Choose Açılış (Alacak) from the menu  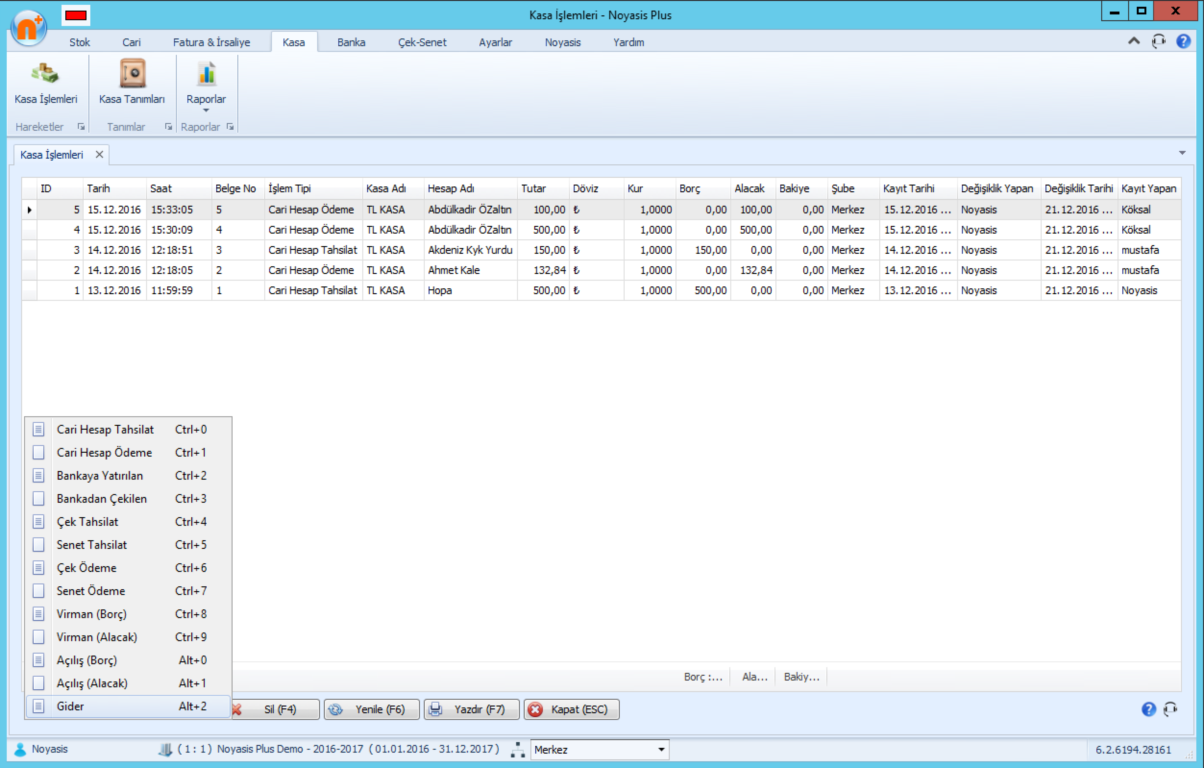(128, 683)
